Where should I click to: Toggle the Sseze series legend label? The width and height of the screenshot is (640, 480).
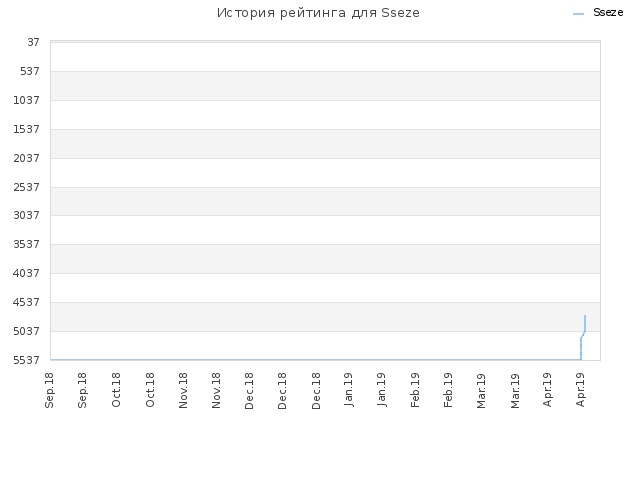608,13
